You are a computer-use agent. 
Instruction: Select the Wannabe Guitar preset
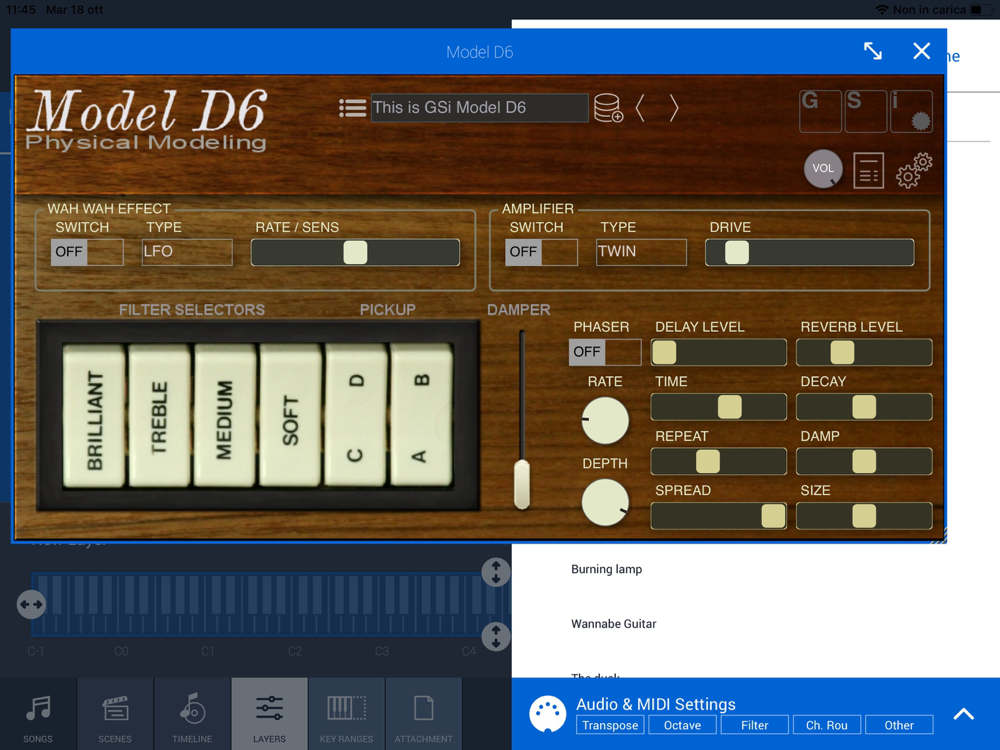[614, 624]
